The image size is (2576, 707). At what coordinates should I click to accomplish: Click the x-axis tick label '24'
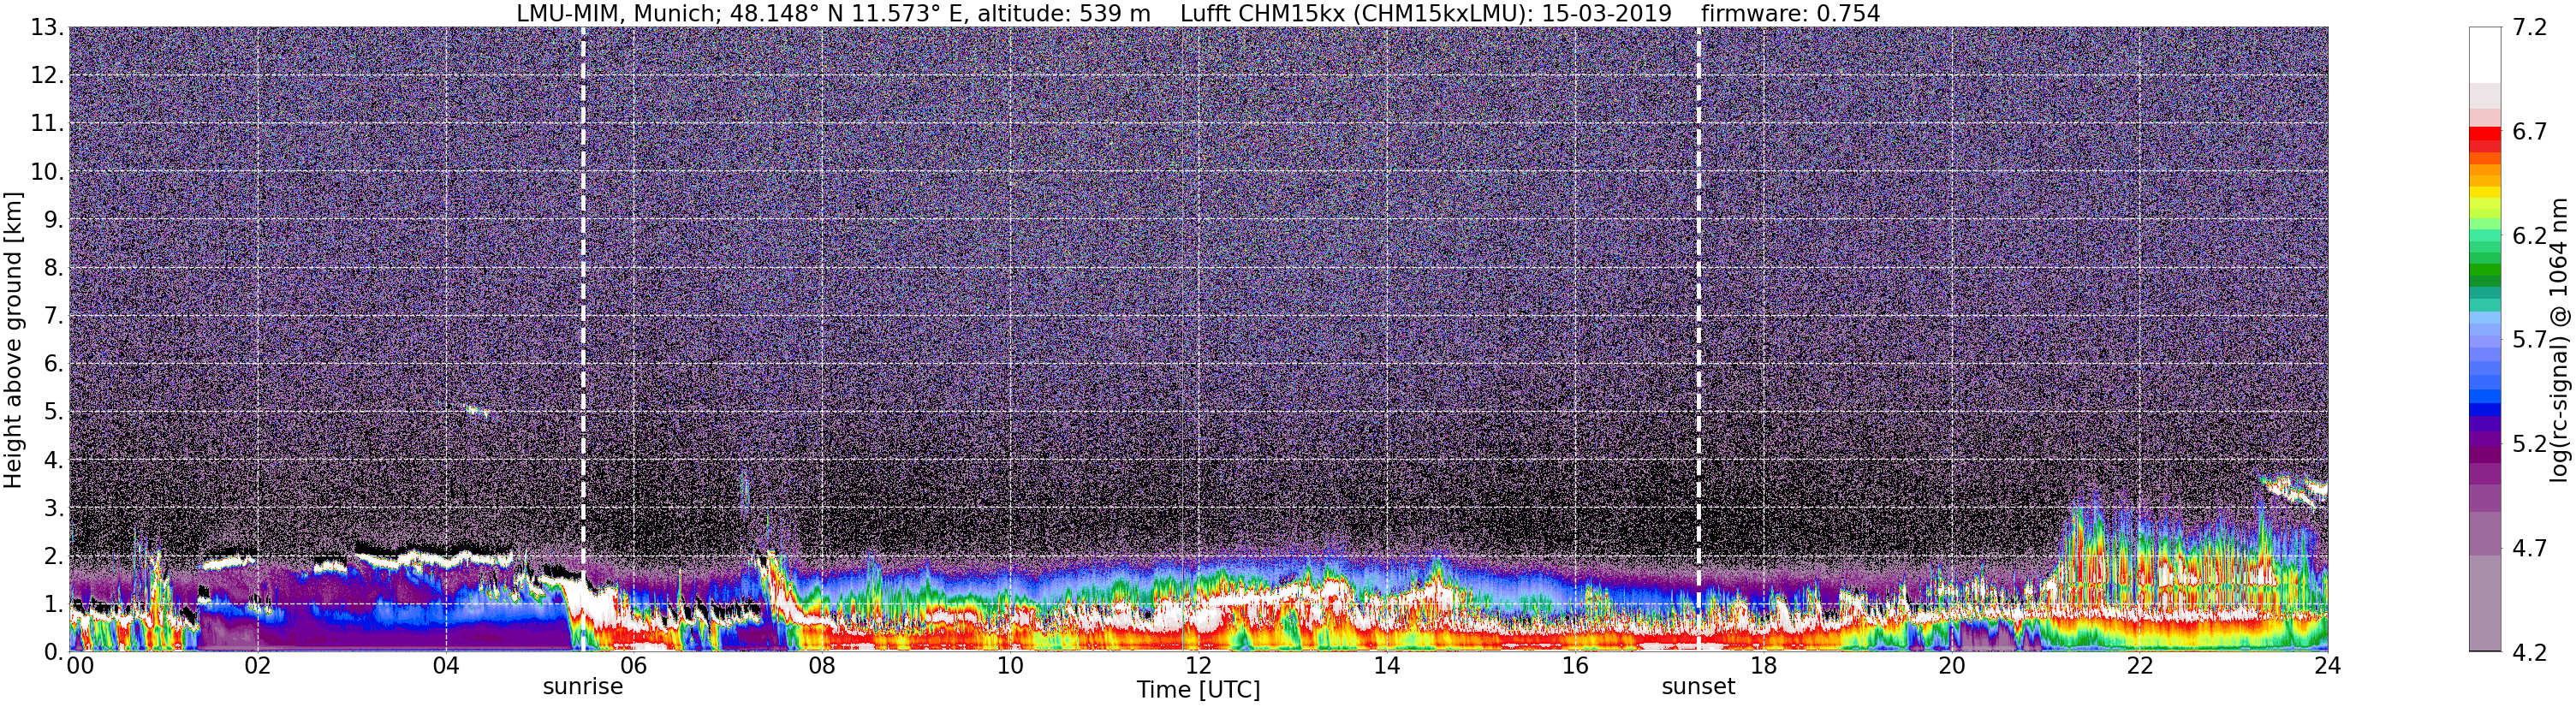point(2327,666)
